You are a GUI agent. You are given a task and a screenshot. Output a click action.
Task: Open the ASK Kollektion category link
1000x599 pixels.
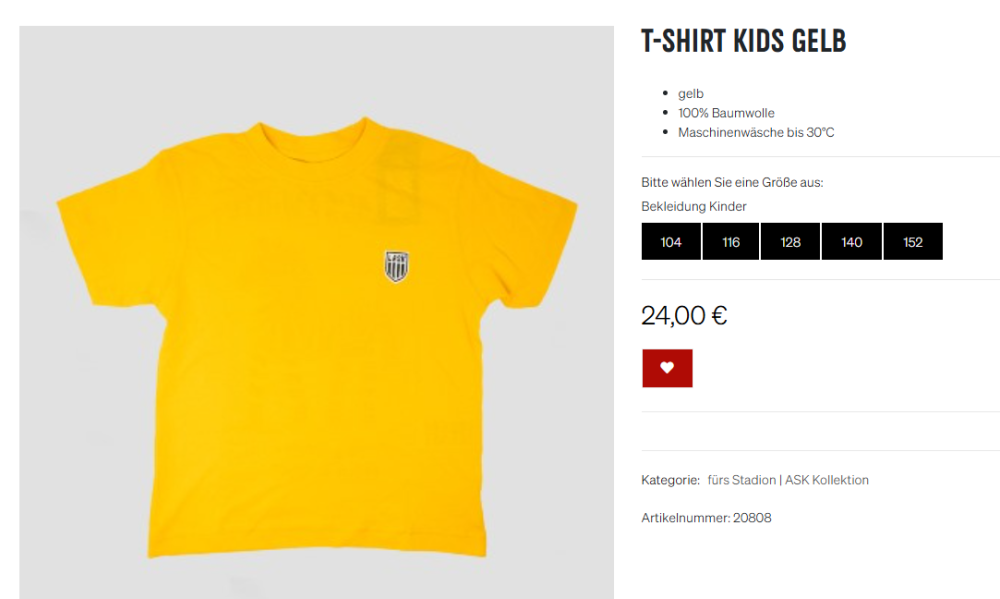pyautogui.click(x=827, y=480)
